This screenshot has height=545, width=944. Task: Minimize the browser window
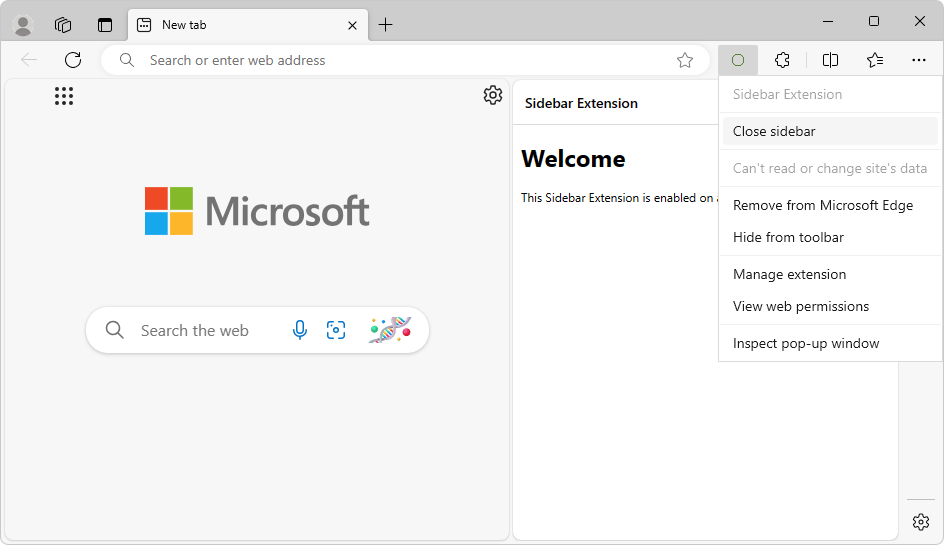[828, 21]
